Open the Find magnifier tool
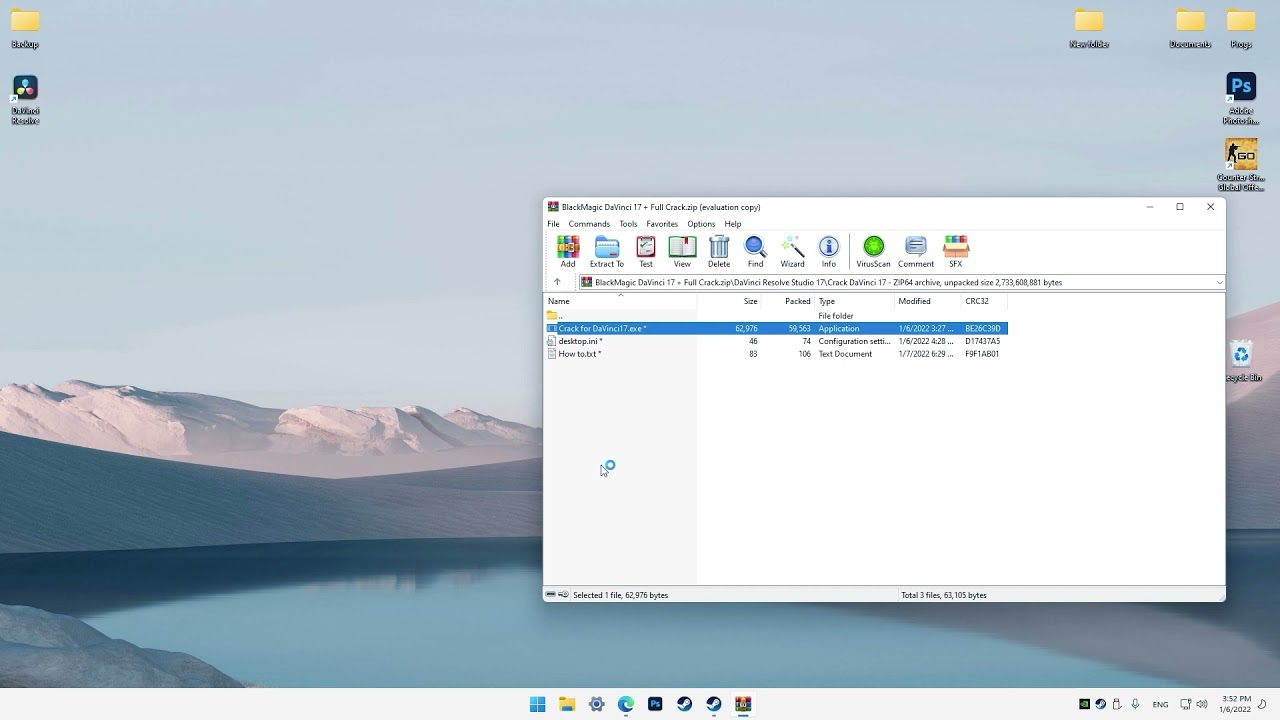Screen dimensions: 1280x720 (x=756, y=252)
